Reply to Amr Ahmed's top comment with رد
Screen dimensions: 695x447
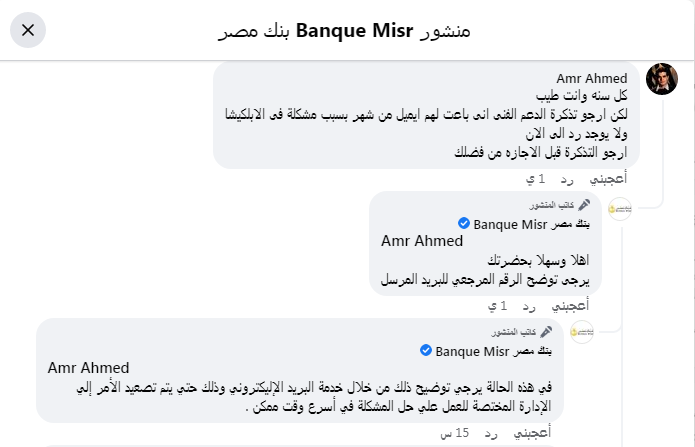click(x=566, y=179)
